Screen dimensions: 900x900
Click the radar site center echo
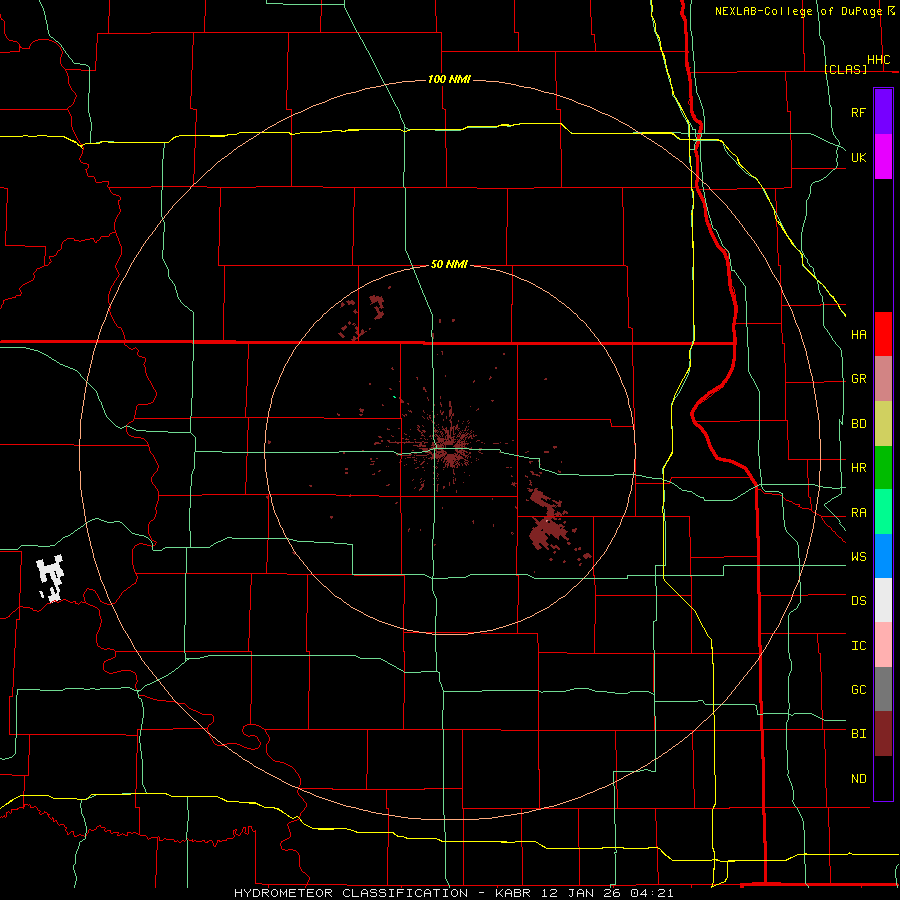click(449, 448)
